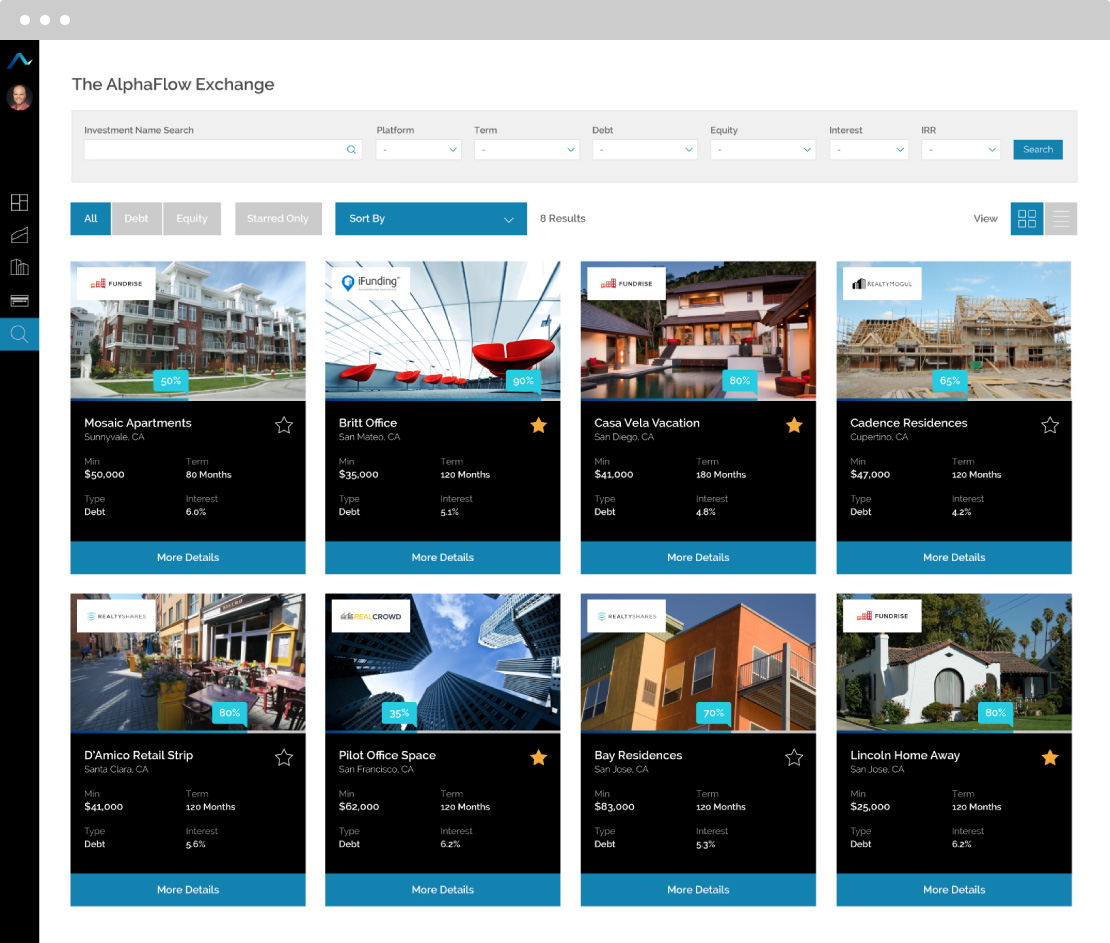
Task: Select the buildings portfolio icon in sidebar
Action: (x=19, y=267)
